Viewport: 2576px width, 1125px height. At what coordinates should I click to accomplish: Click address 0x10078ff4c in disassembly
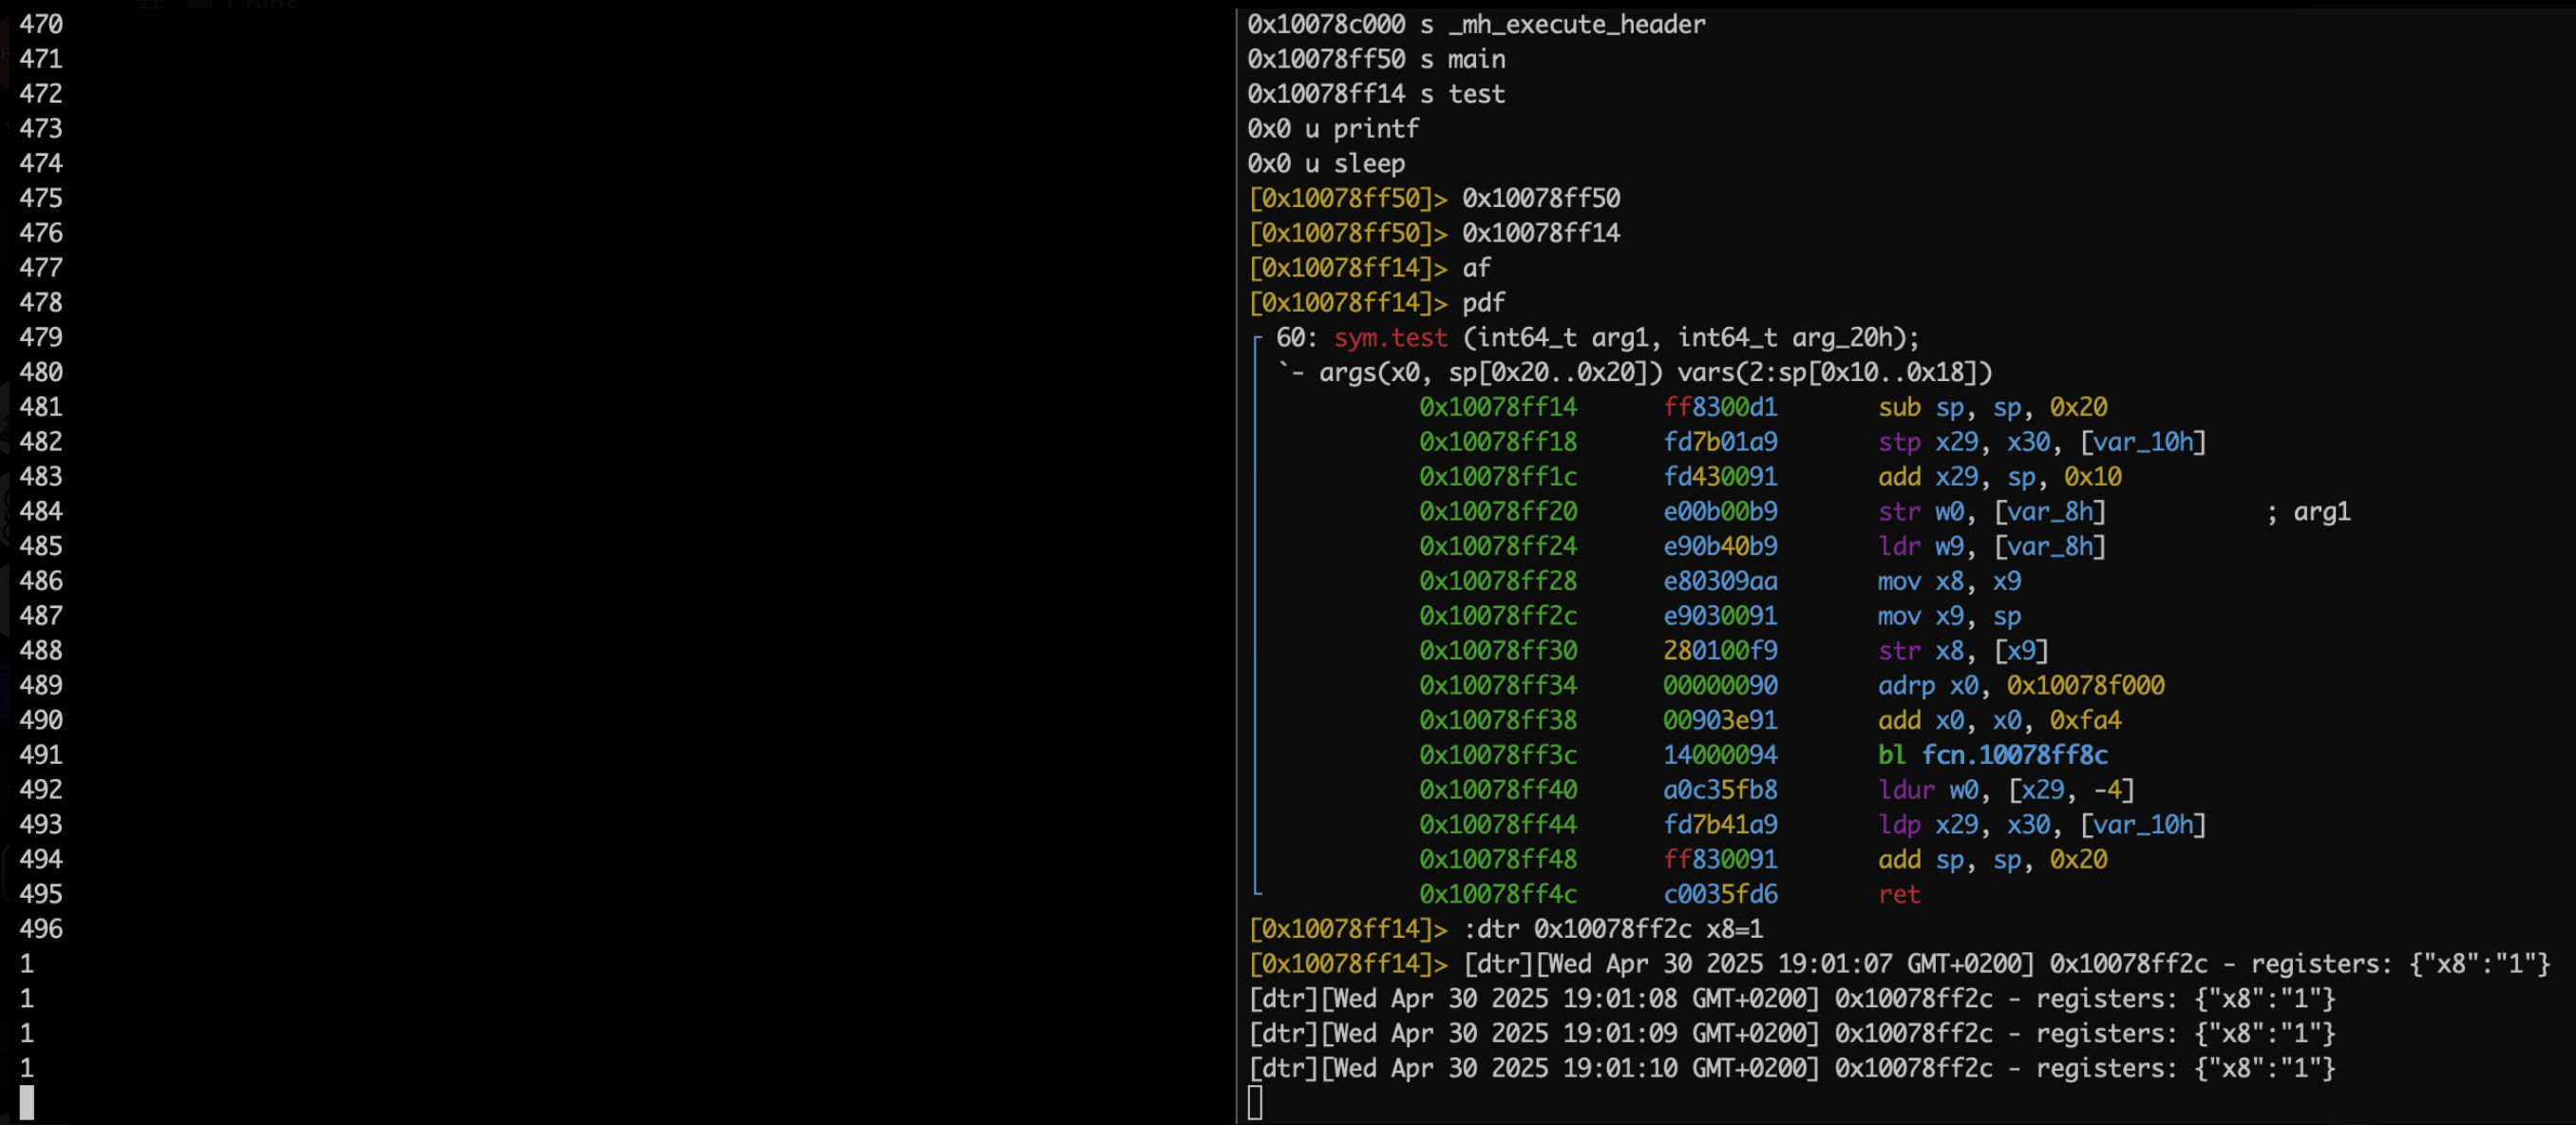[x=1498, y=895]
